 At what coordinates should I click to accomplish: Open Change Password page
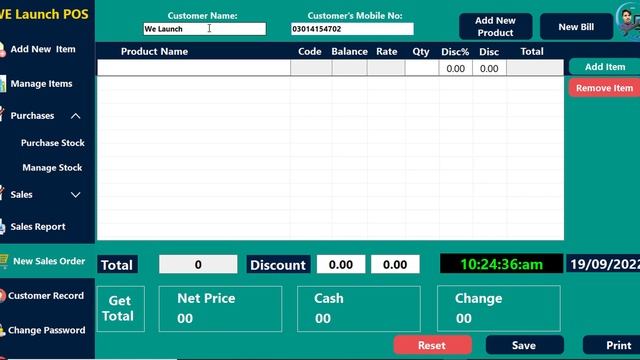47,330
